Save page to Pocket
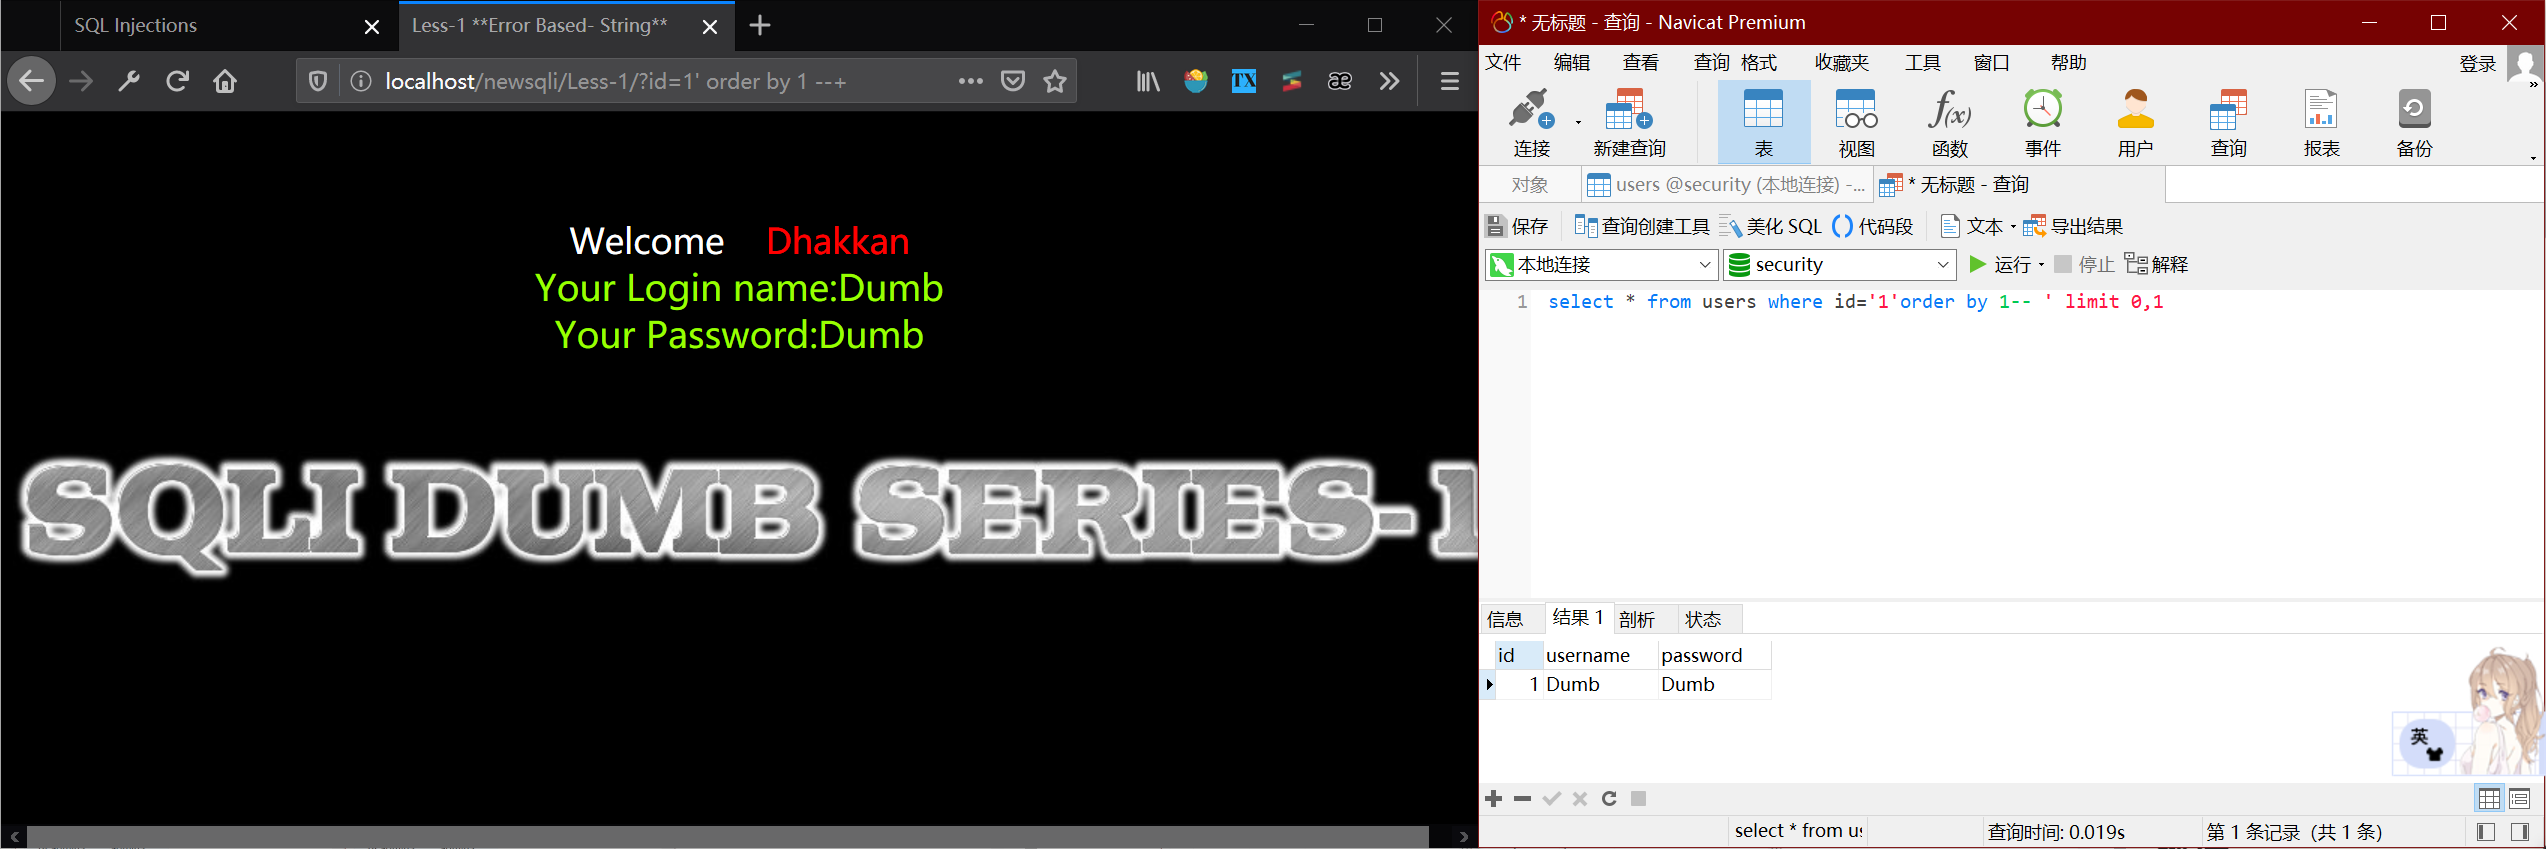The image size is (2546, 849). pos(1013,81)
